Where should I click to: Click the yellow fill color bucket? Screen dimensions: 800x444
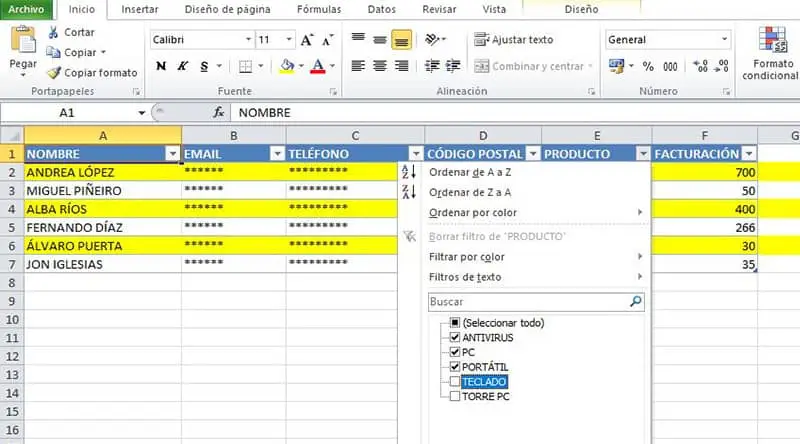tap(287, 66)
